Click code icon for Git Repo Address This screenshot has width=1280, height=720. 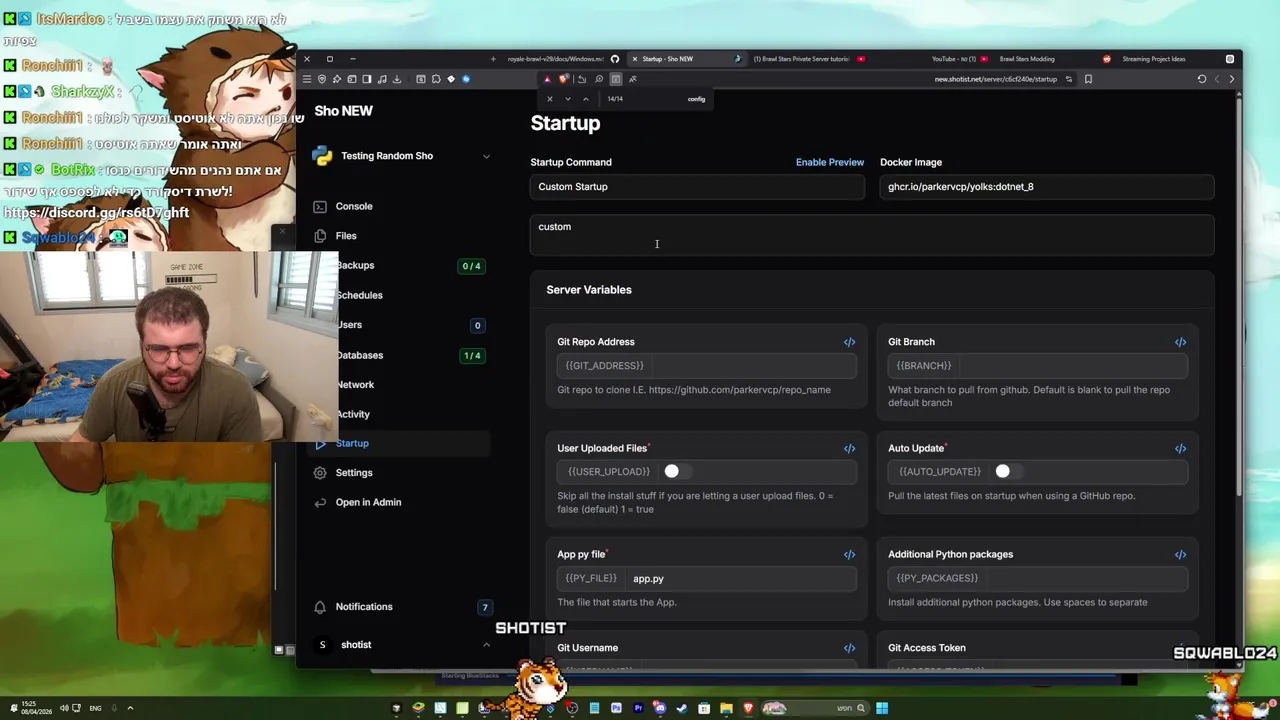coord(849,342)
